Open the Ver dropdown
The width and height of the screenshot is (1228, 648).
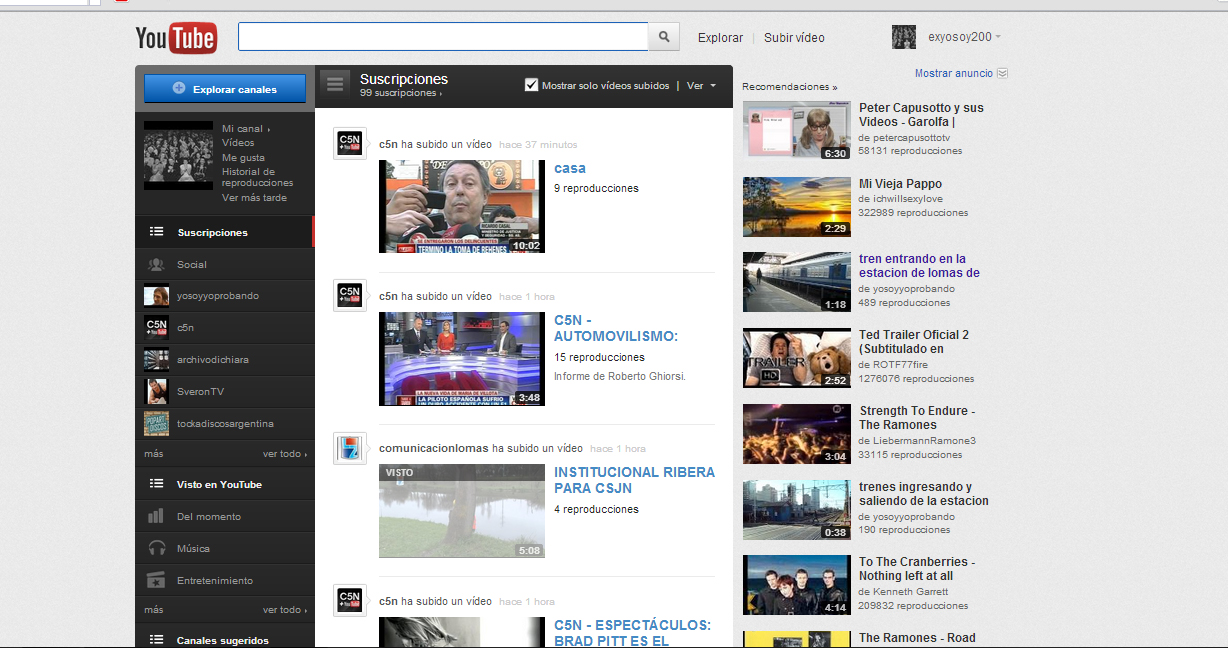click(701, 86)
